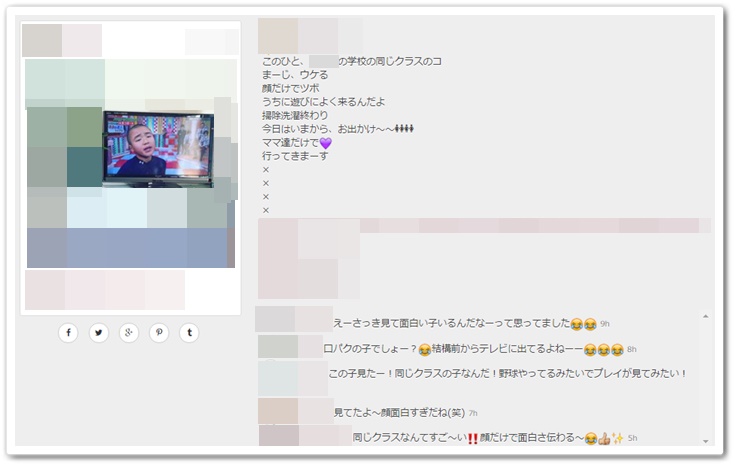The width and height of the screenshot is (736, 467).
Task: Click the purple heart emoji in the caption
Action: click(x=324, y=143)
